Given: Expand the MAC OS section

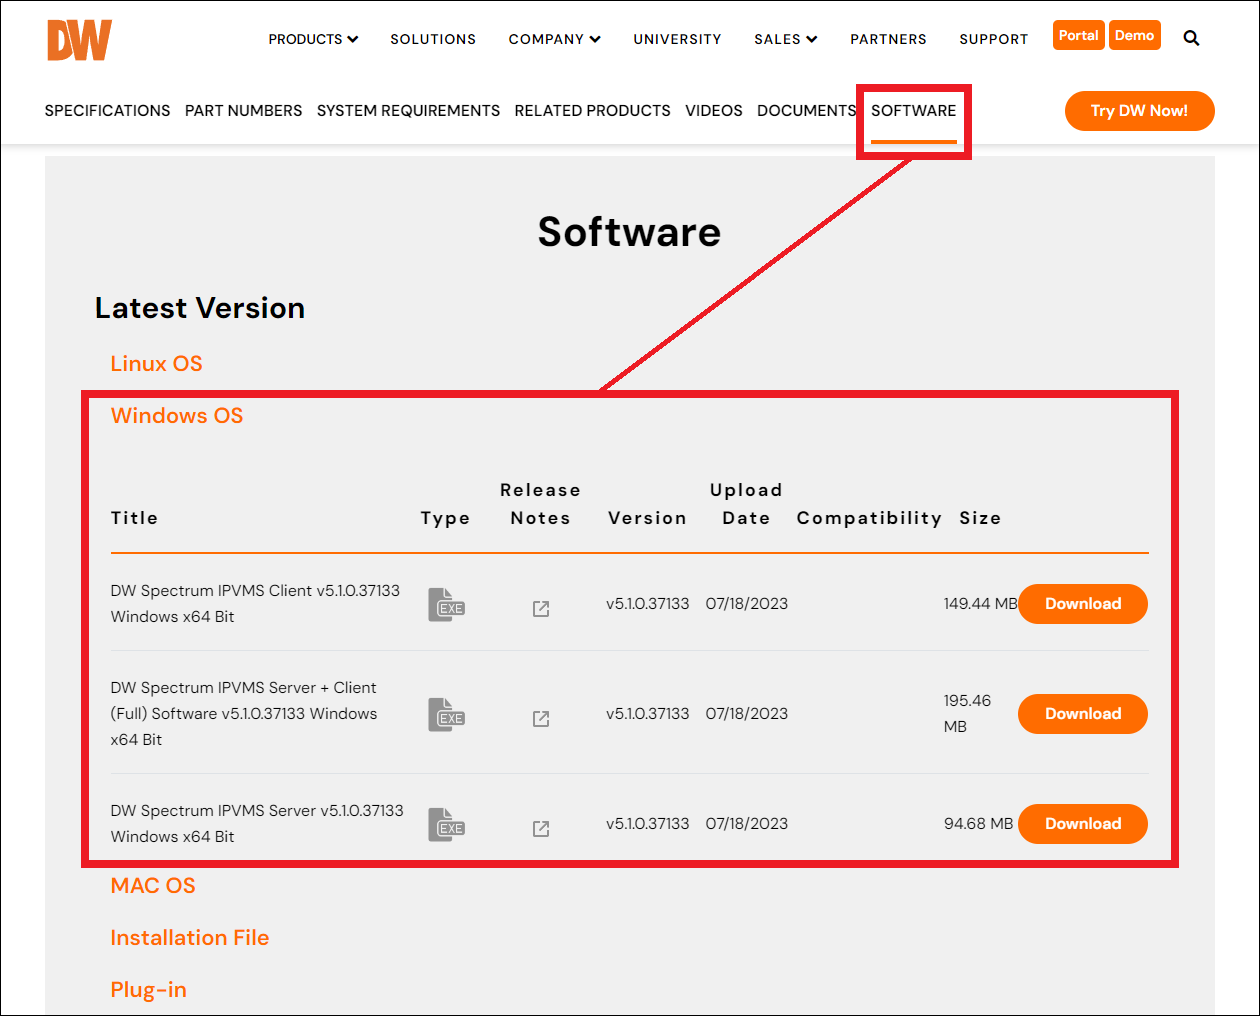Looking at the screenshot, I should [153, 886].
